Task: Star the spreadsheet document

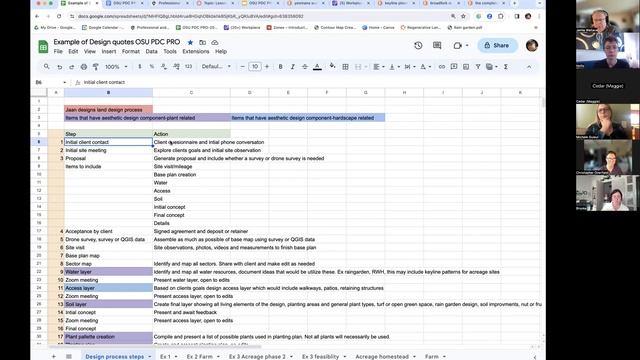Action: [190, 42]
